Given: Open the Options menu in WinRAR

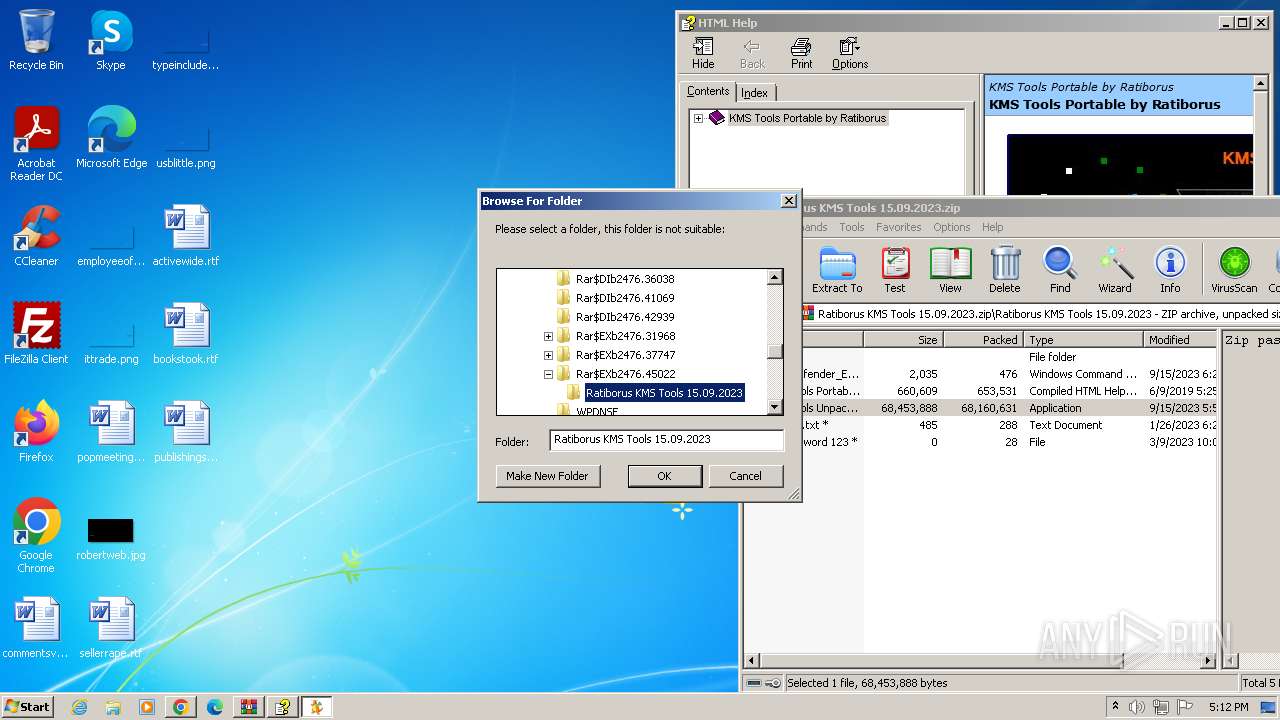Looking at the screenshot, I should click(x=951, y=227).
